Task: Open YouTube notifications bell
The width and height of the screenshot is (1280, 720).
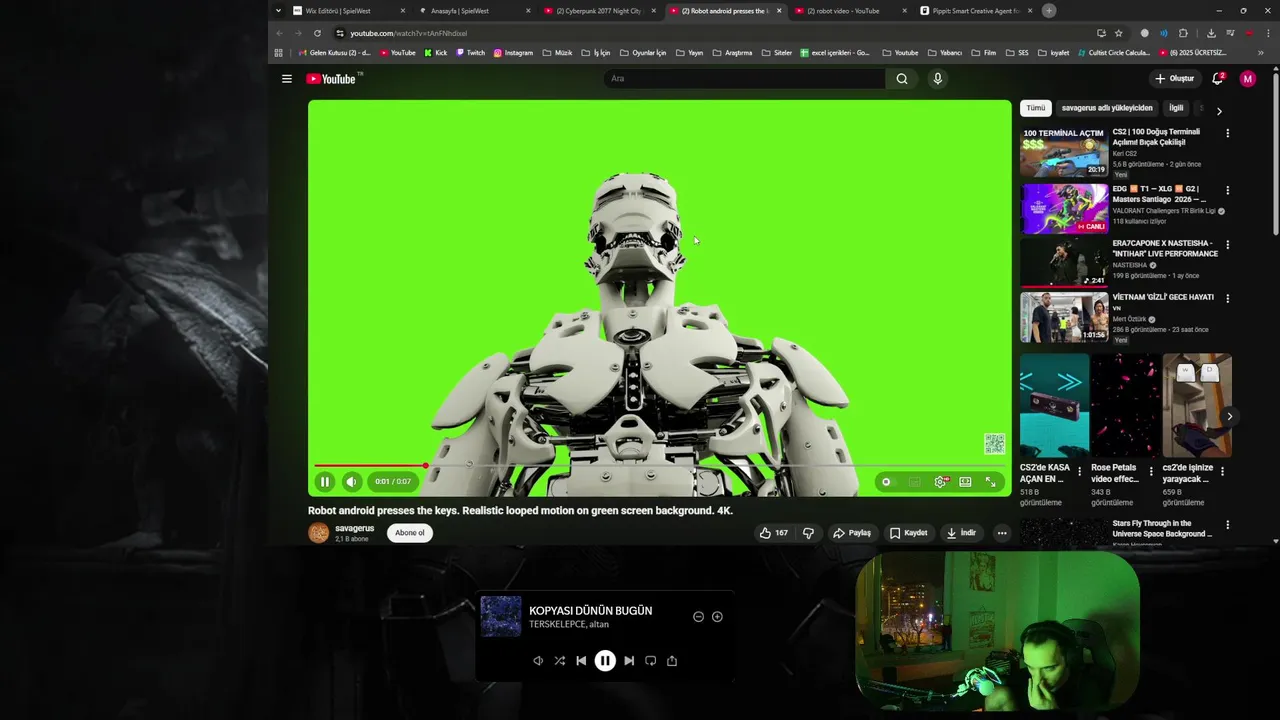Action: tap(1218, 79)
